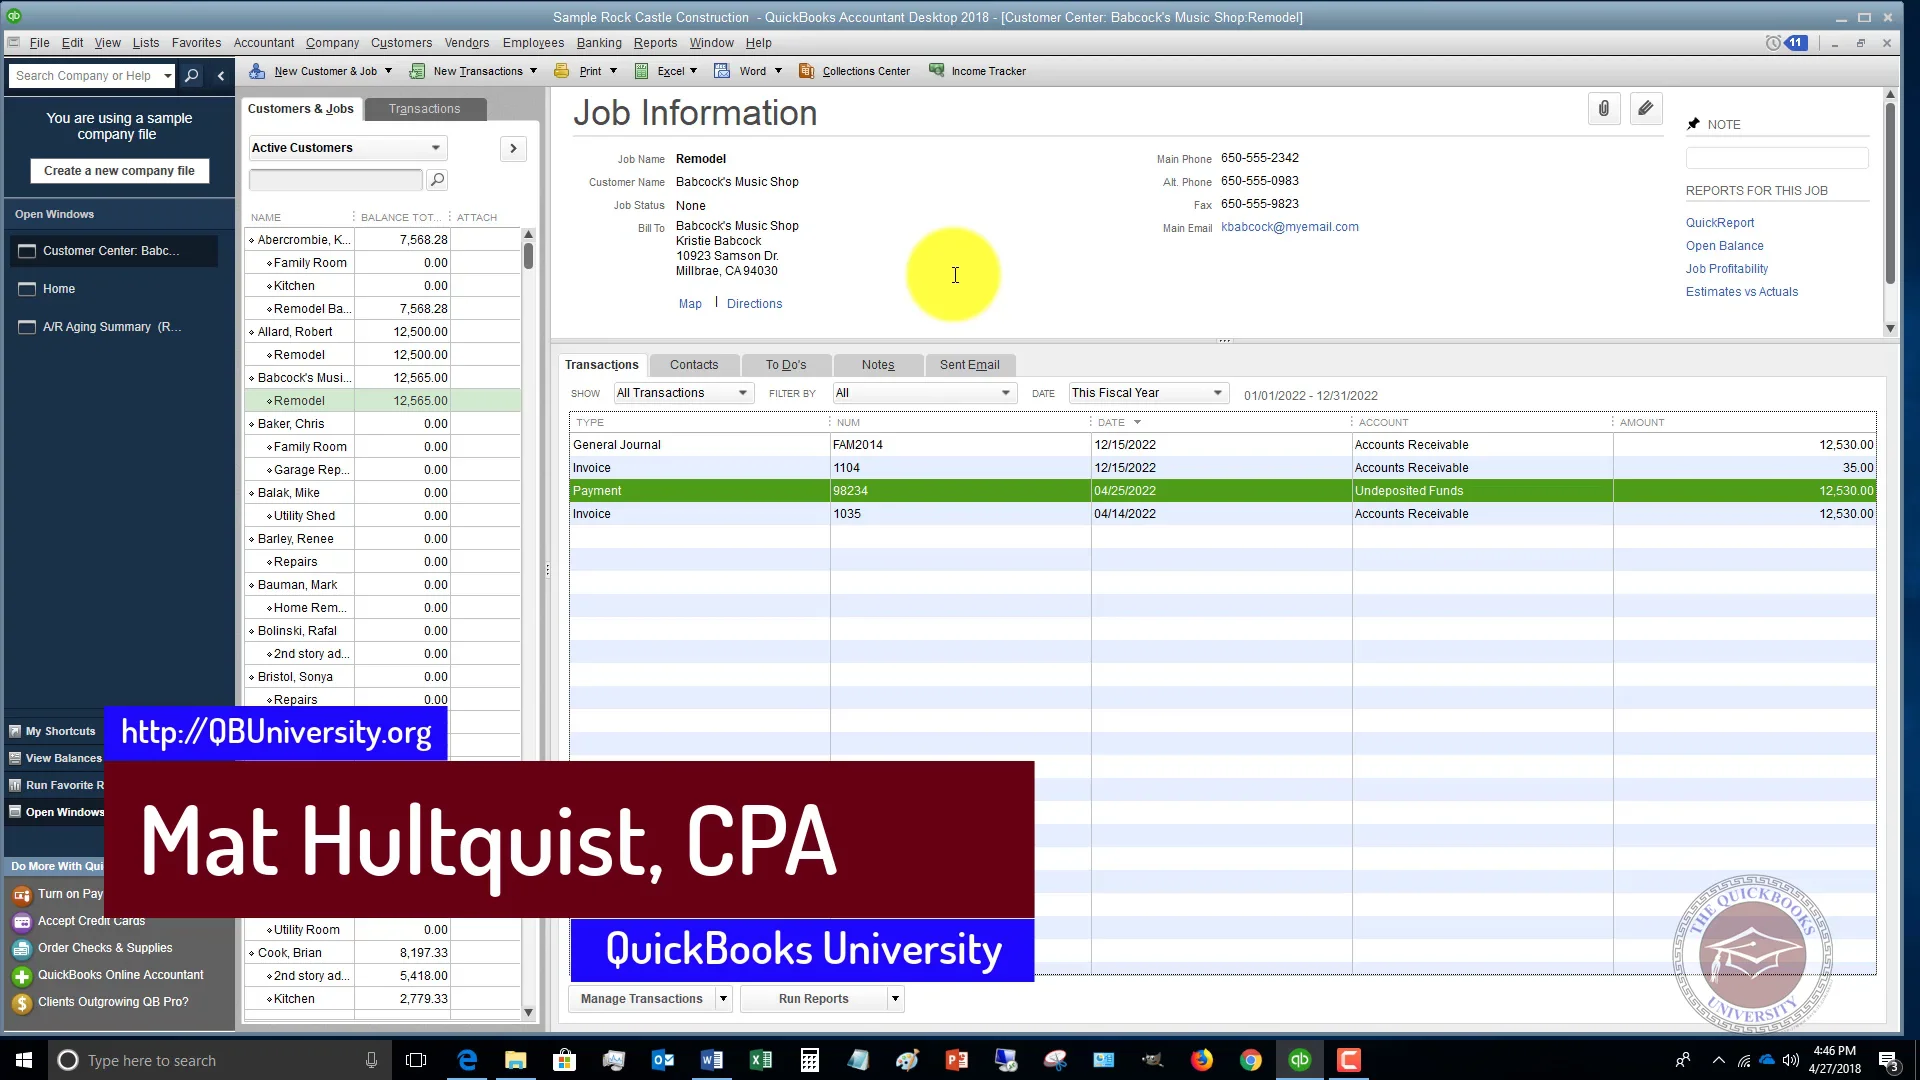Click the reminders clock icon with 11
Screen dimensions: 1920x1080
point(1786,43)
